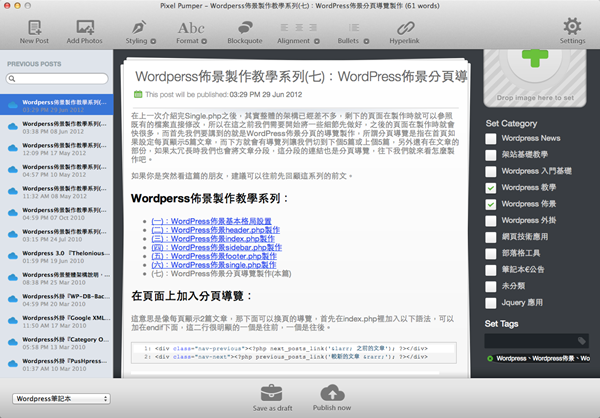This screenshot has width=600, height=418.
Task: Open link (六) WordPress佈景single.php製作
Action: (214, 265)
